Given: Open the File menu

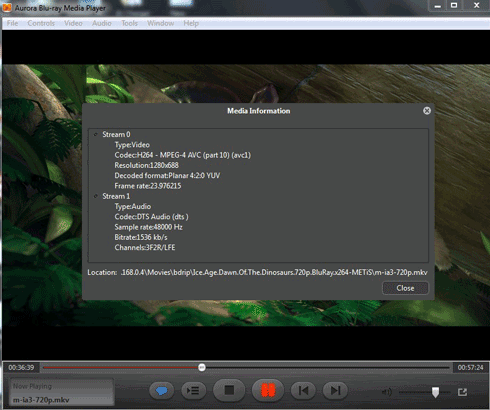Looking at the screenshot, I should point(12,23).
